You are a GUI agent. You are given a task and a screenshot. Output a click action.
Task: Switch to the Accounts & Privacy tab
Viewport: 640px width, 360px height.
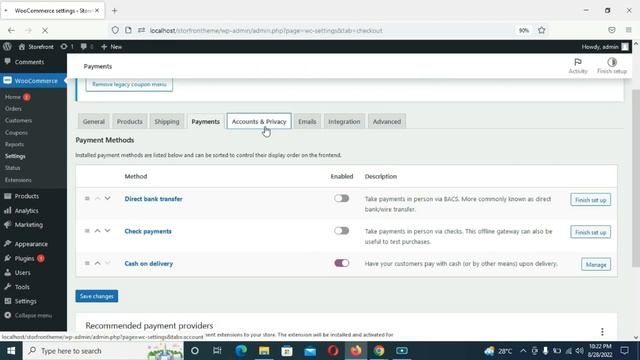pos(259,122)
